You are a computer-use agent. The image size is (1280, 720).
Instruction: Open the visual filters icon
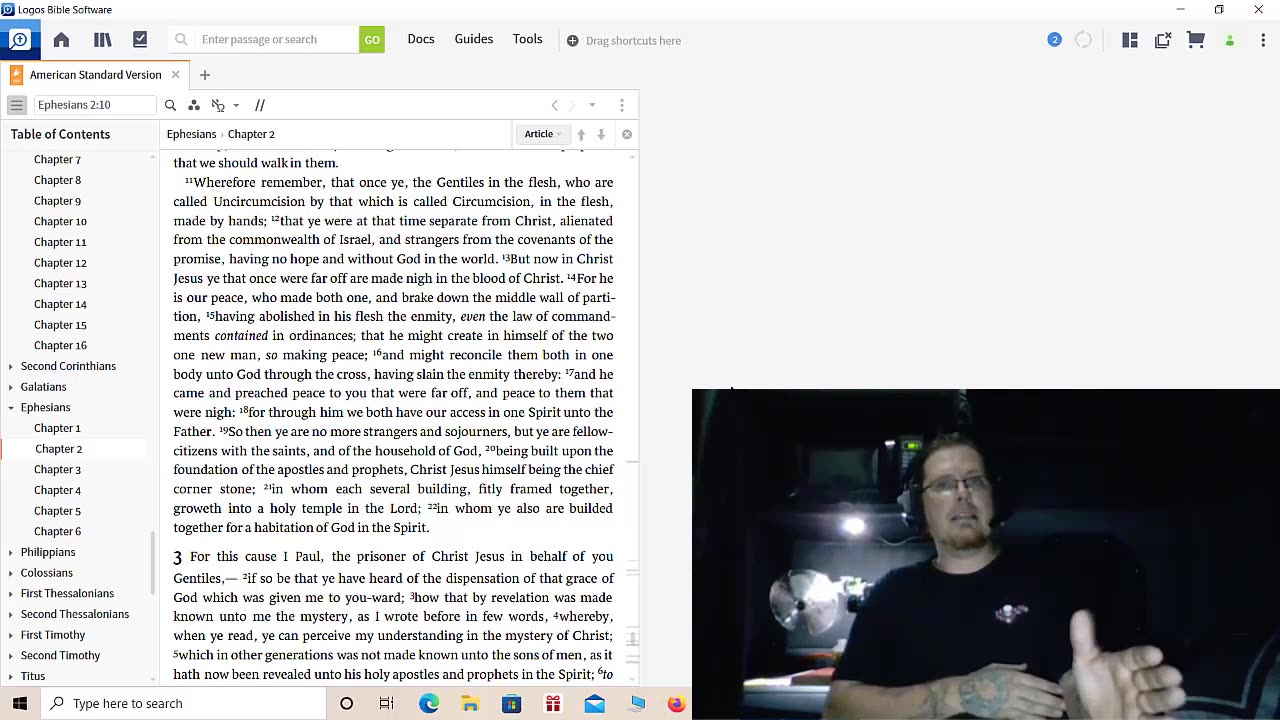(x=194, y=105)
